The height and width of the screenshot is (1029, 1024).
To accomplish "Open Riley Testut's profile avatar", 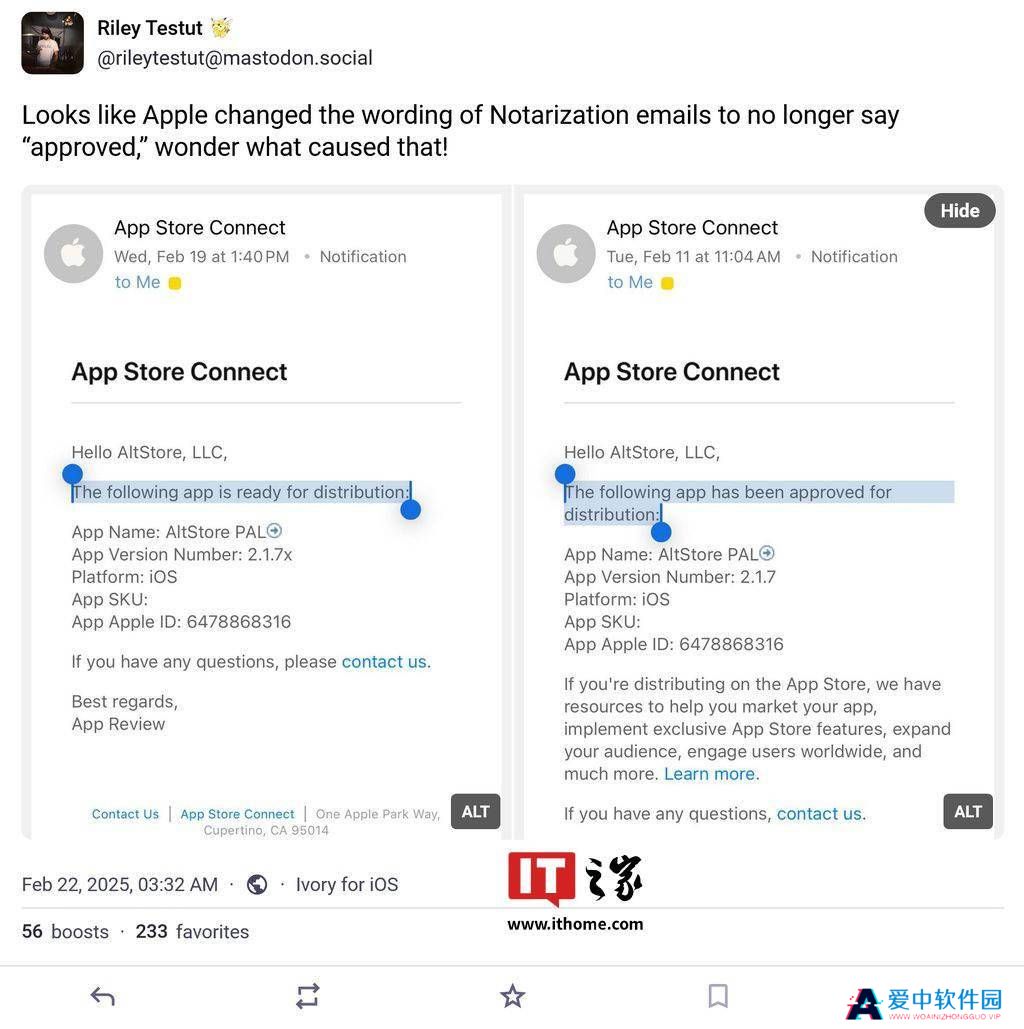I will pos(53,43).
